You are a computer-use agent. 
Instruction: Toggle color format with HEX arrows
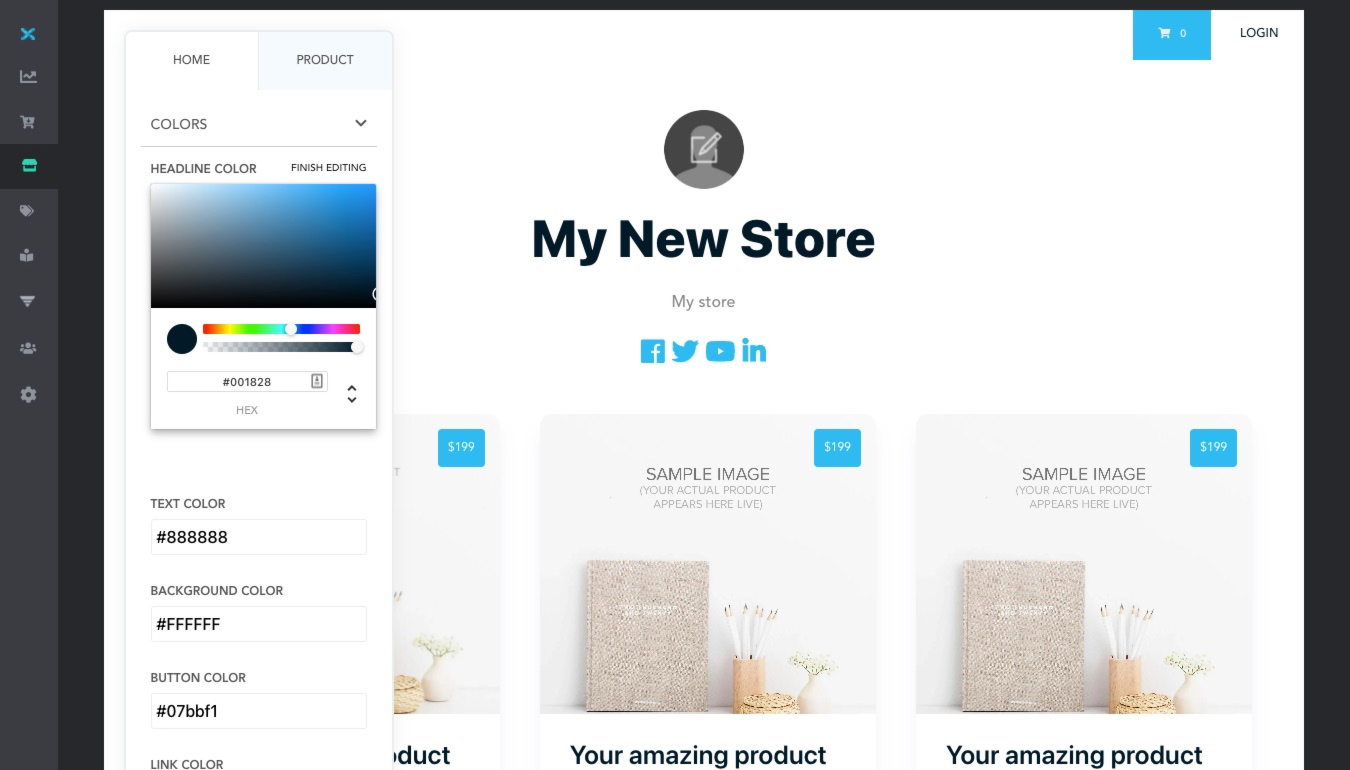[352, 394]
